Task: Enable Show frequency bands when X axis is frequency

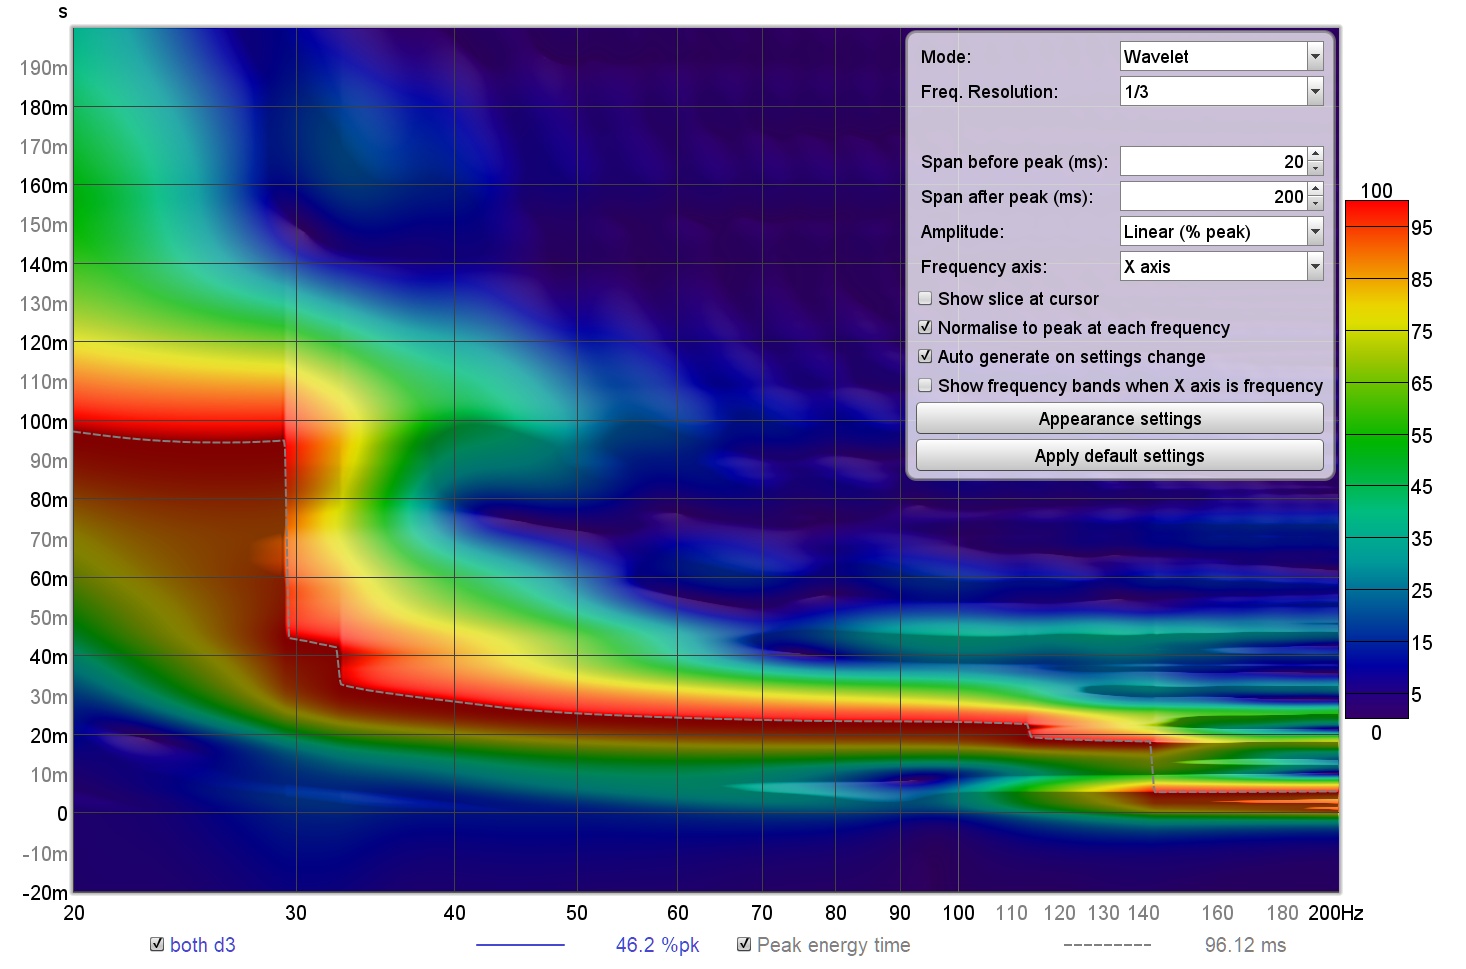Action: coord(925,385)
